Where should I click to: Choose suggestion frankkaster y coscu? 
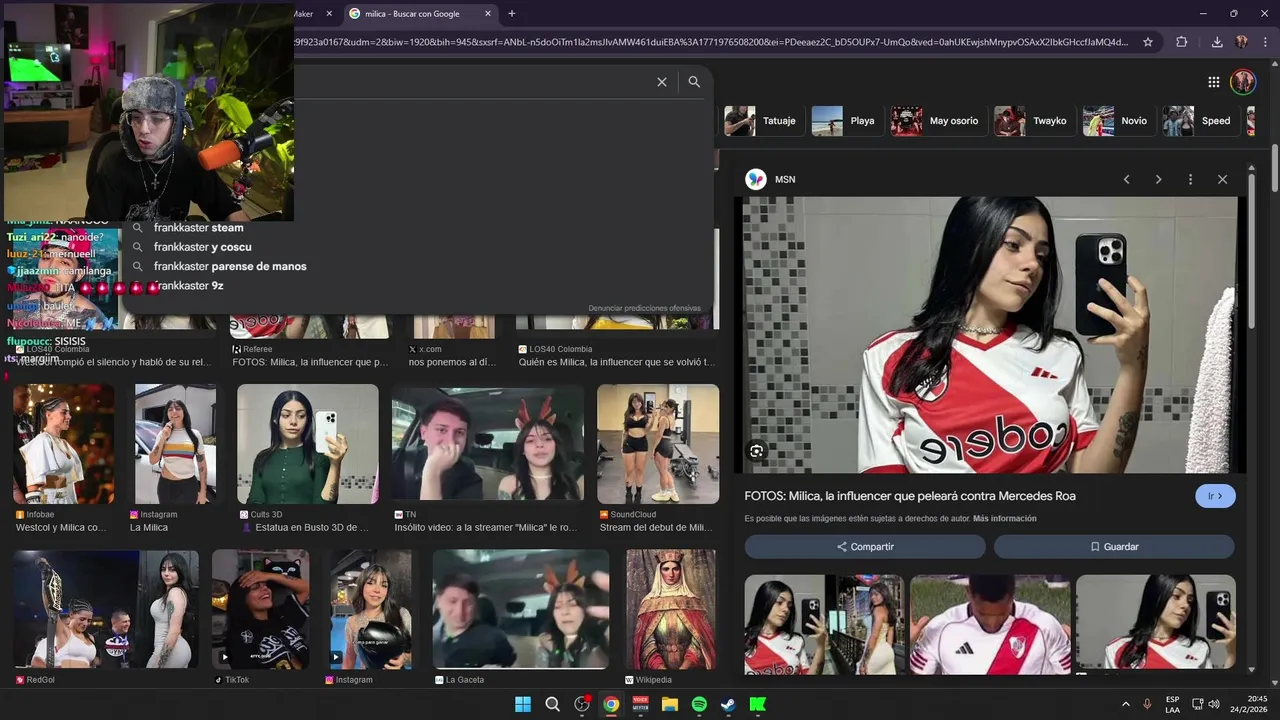pos(202,247)
